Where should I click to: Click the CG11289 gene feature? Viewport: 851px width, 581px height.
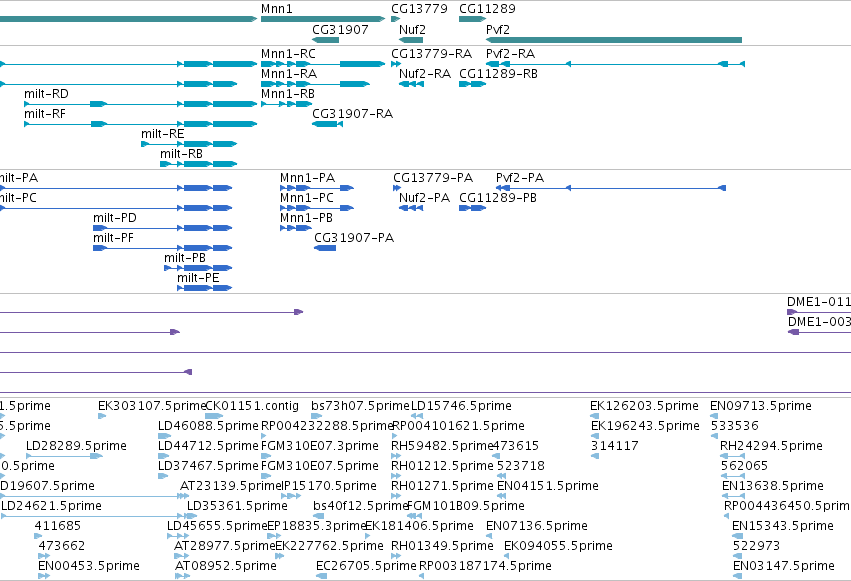coord(472,19)
